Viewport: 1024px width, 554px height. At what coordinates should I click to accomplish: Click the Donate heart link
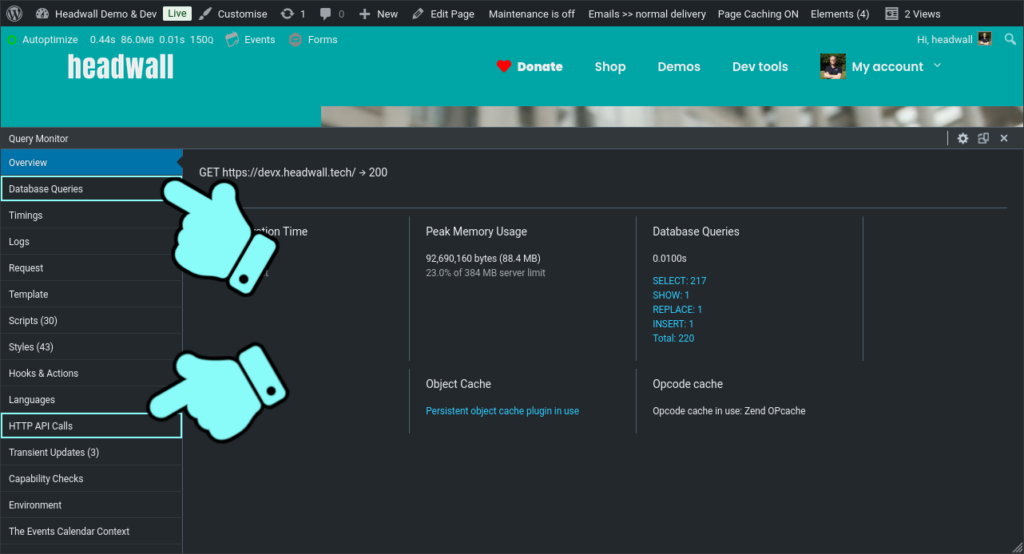click(530, 67)
